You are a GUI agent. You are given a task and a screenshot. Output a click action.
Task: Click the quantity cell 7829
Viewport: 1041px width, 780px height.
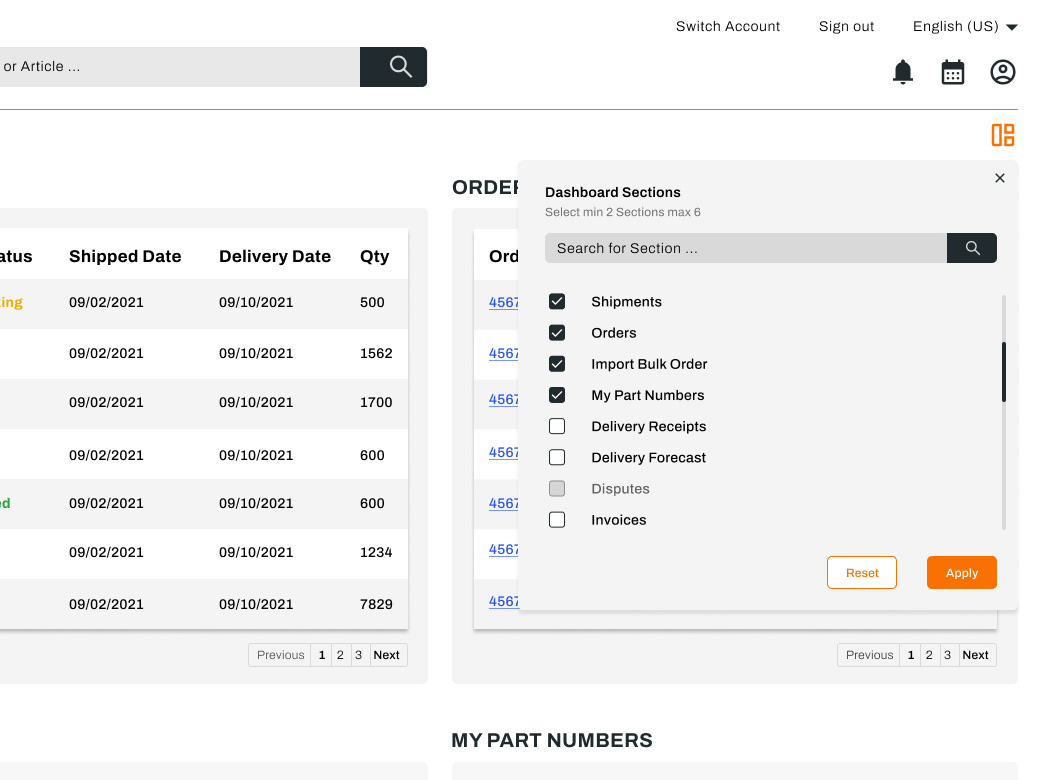[376, 604]
